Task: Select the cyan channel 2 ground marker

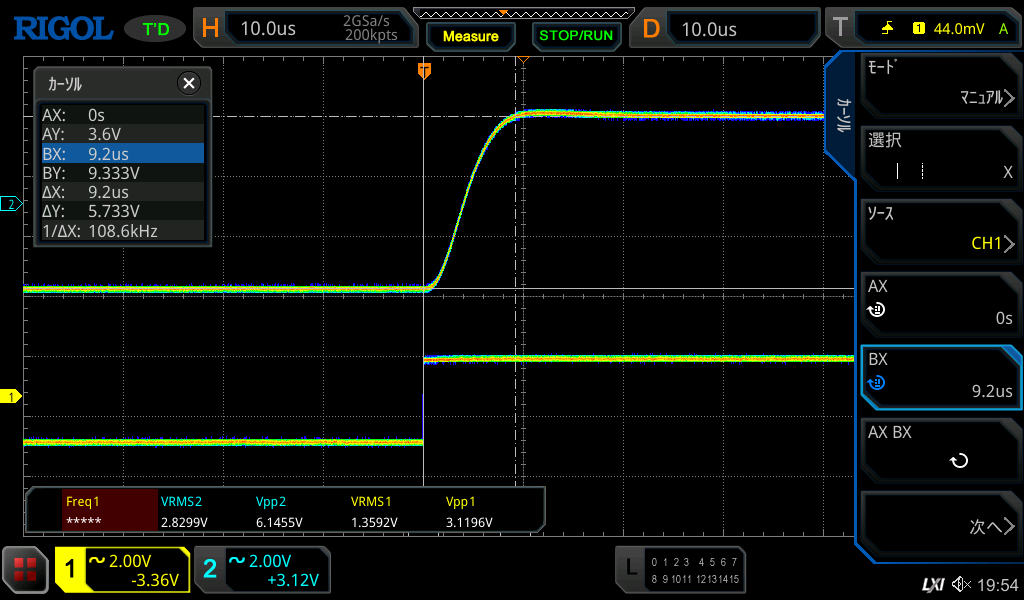Action: coord(11,204)
